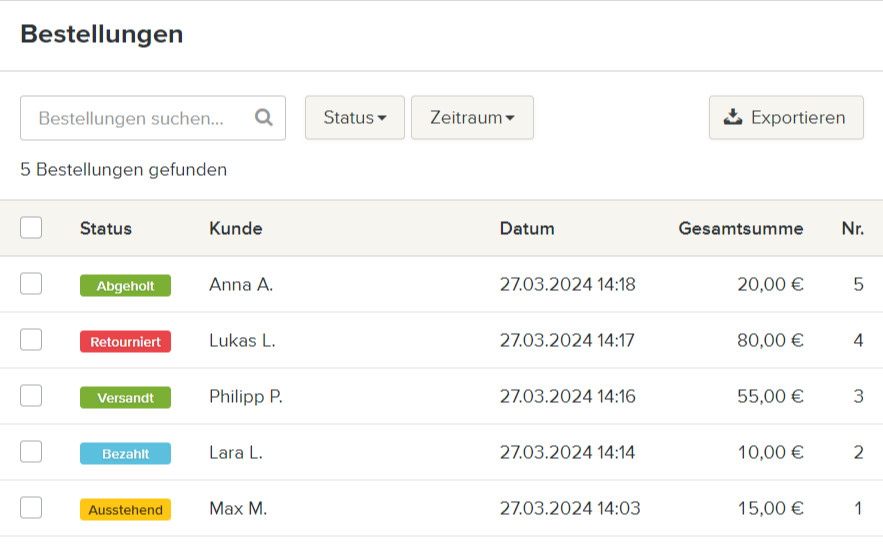Click the red Retourniert status badge

(x=125, y=342)
